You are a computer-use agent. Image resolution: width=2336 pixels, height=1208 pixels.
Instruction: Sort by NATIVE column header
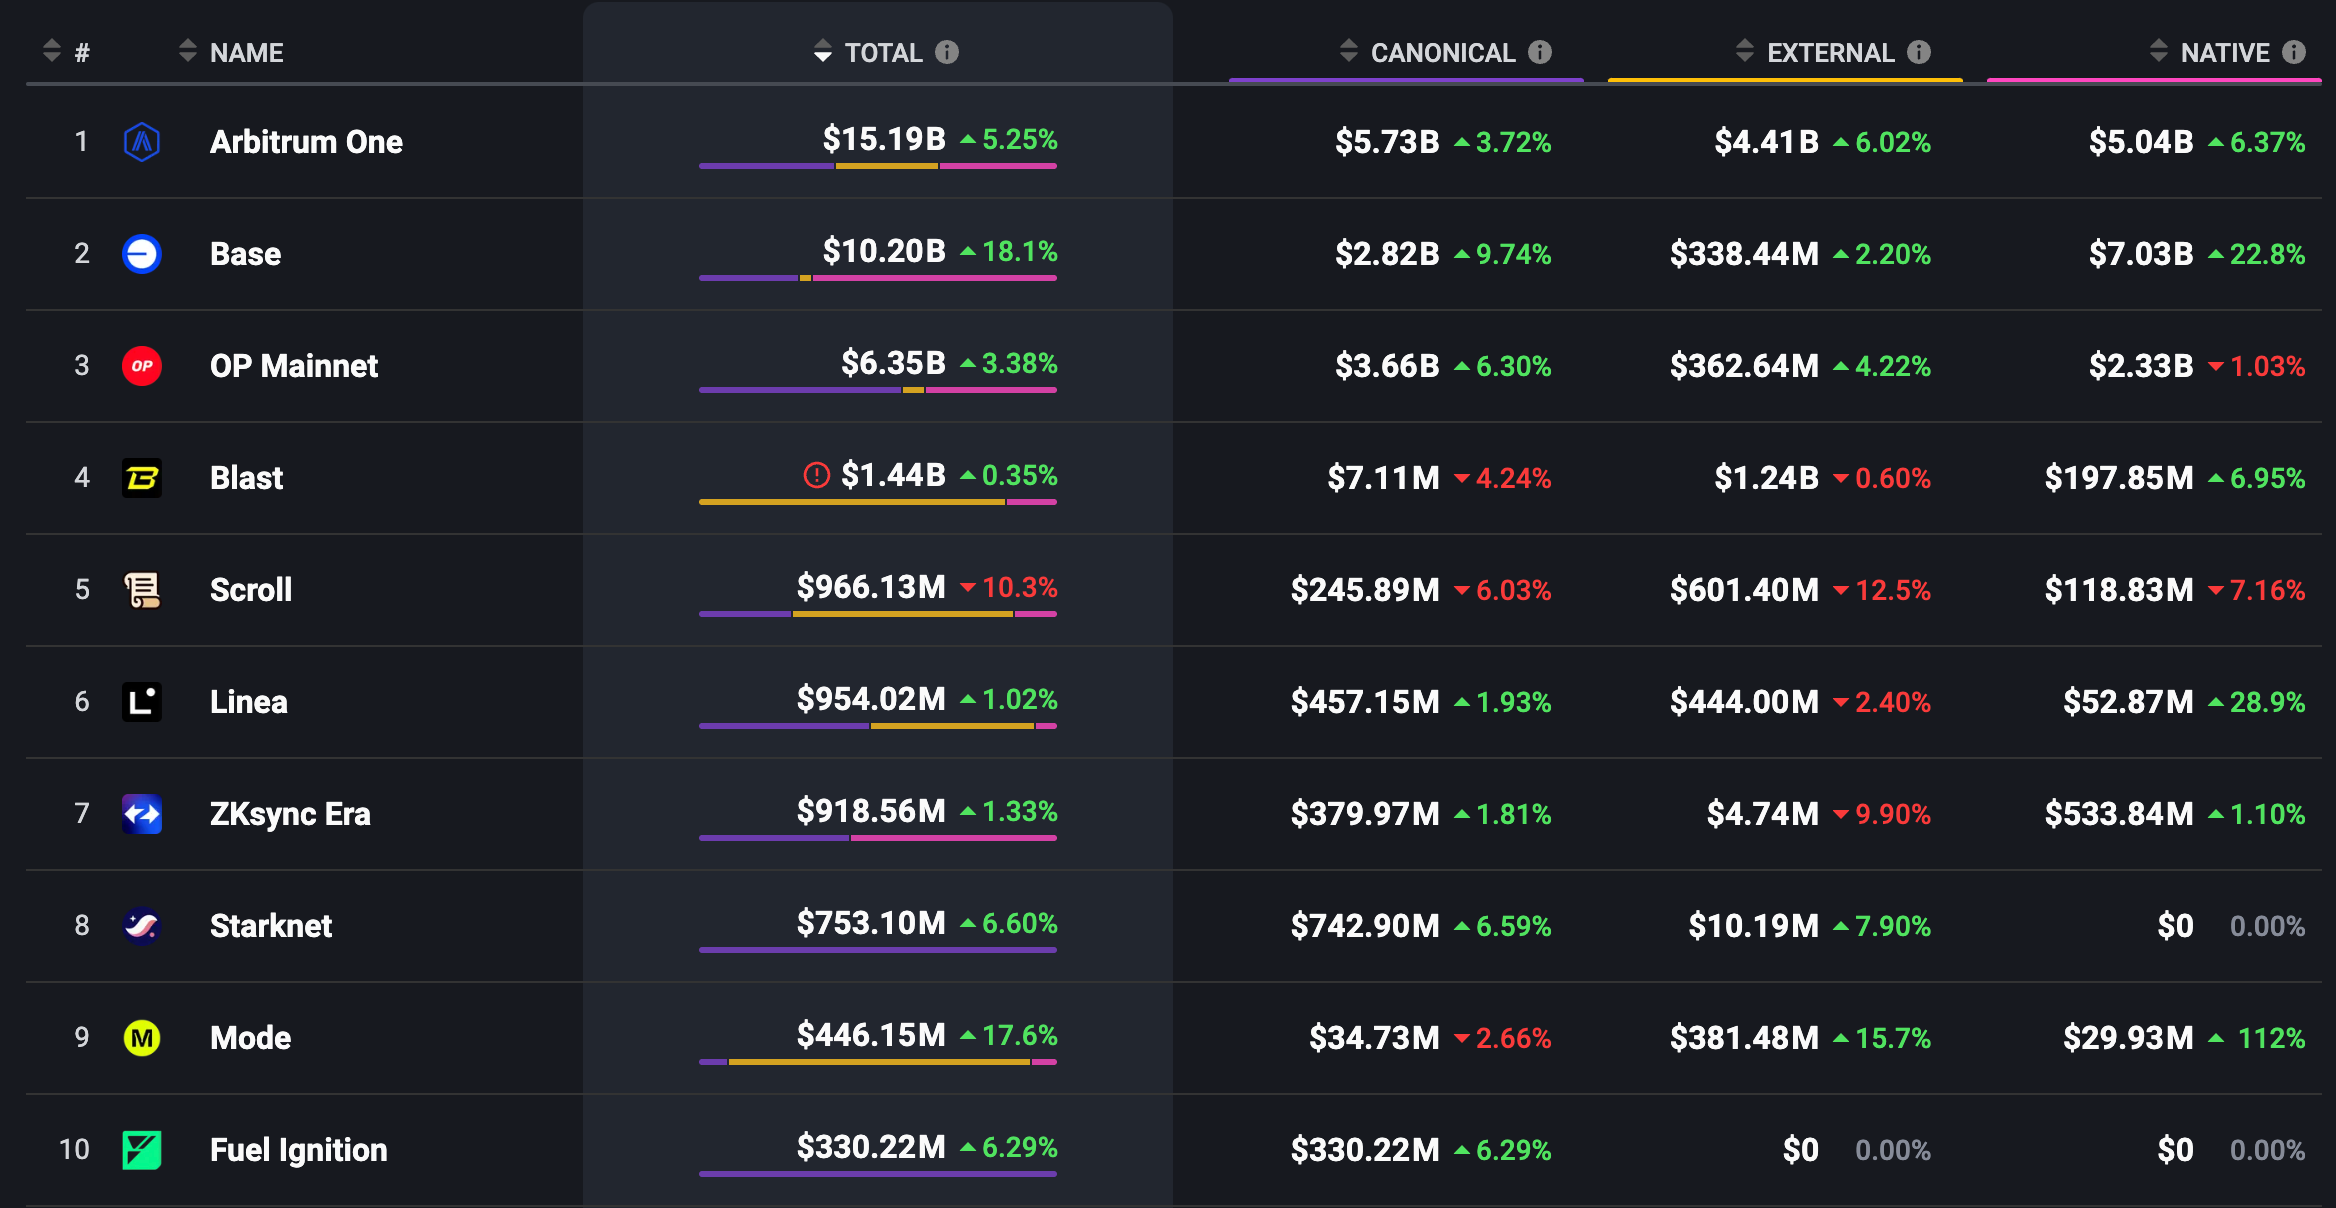[2224, 53]
